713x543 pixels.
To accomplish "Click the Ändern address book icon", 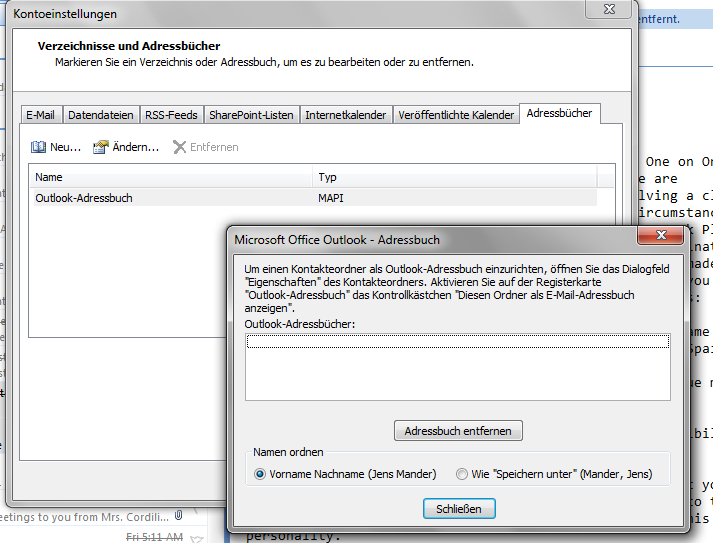I will point(100,147).
